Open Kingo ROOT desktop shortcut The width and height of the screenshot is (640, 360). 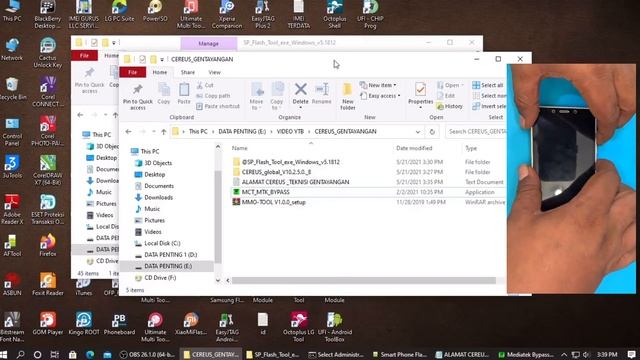click(x=84, y=323)
